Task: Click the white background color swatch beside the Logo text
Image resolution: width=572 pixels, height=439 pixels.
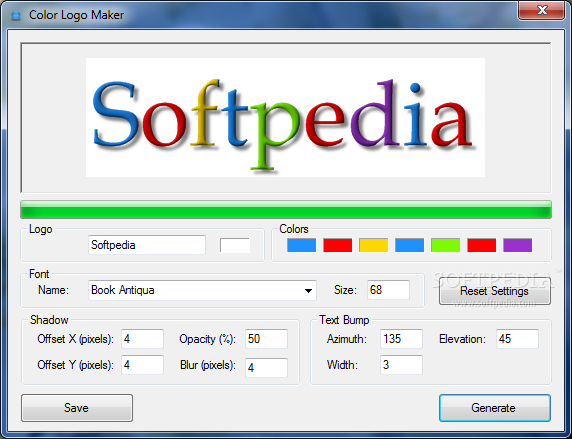Action: (235, 245)
